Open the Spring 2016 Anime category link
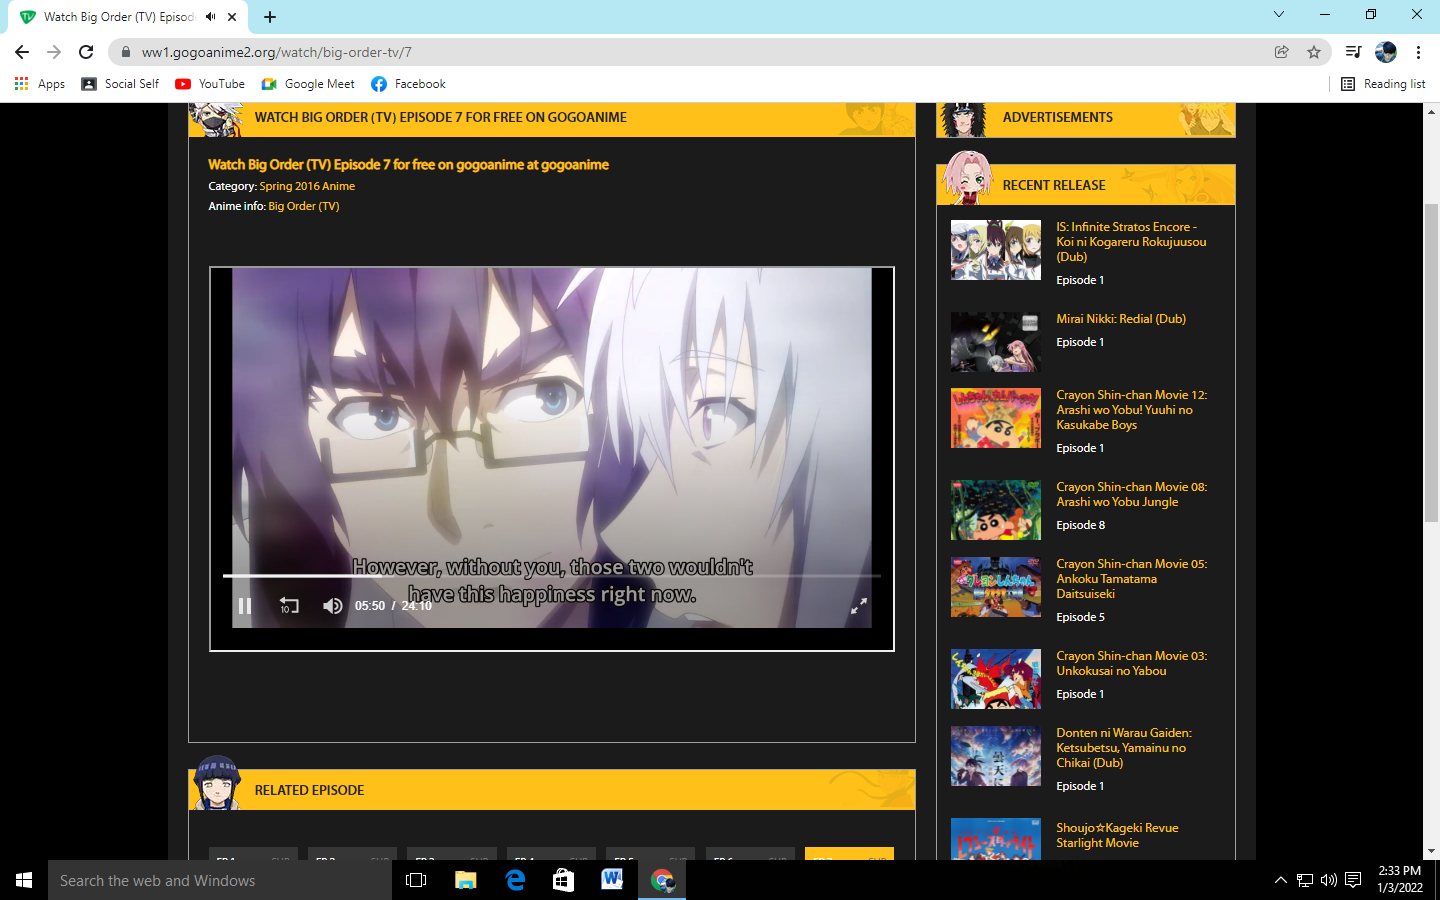The width and height of the screenshot is (1440, 900). pyautogui.click(x=307, y=186)
